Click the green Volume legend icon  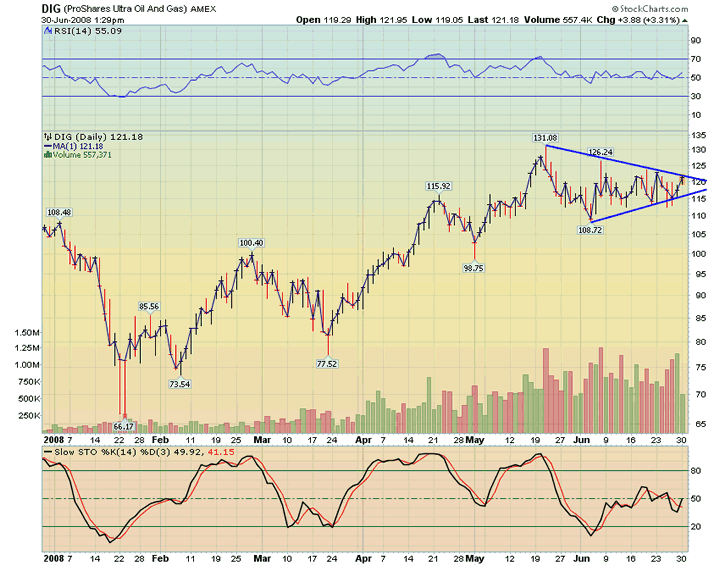click(47, 155)
